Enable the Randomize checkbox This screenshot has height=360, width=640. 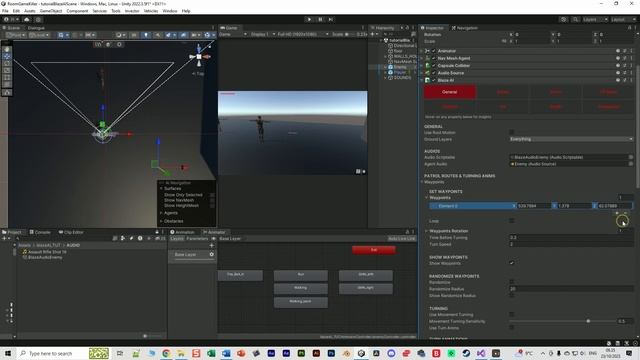tap(512, 282)
